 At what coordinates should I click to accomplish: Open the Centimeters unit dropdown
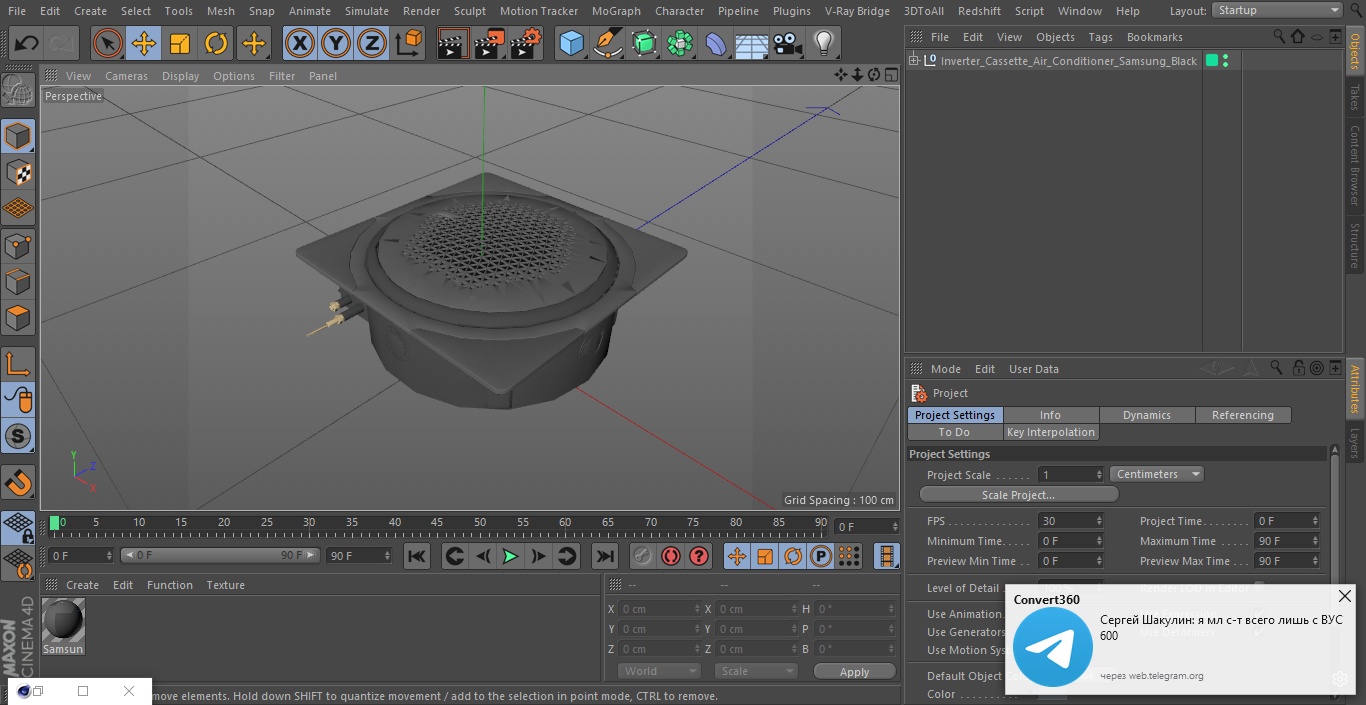1156,474
